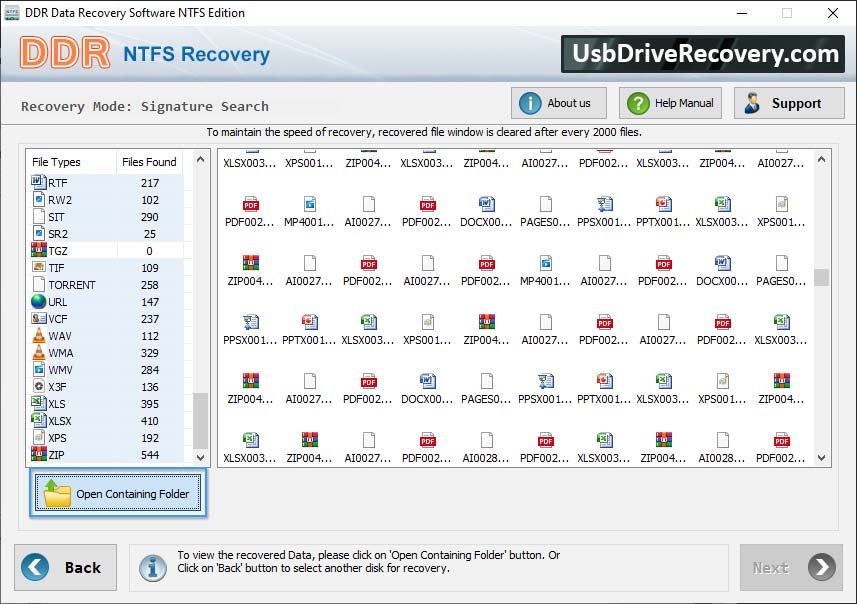Click up arrow of file types scrollbar
This screenshot has width=857, height=604.
pos(201,160)
